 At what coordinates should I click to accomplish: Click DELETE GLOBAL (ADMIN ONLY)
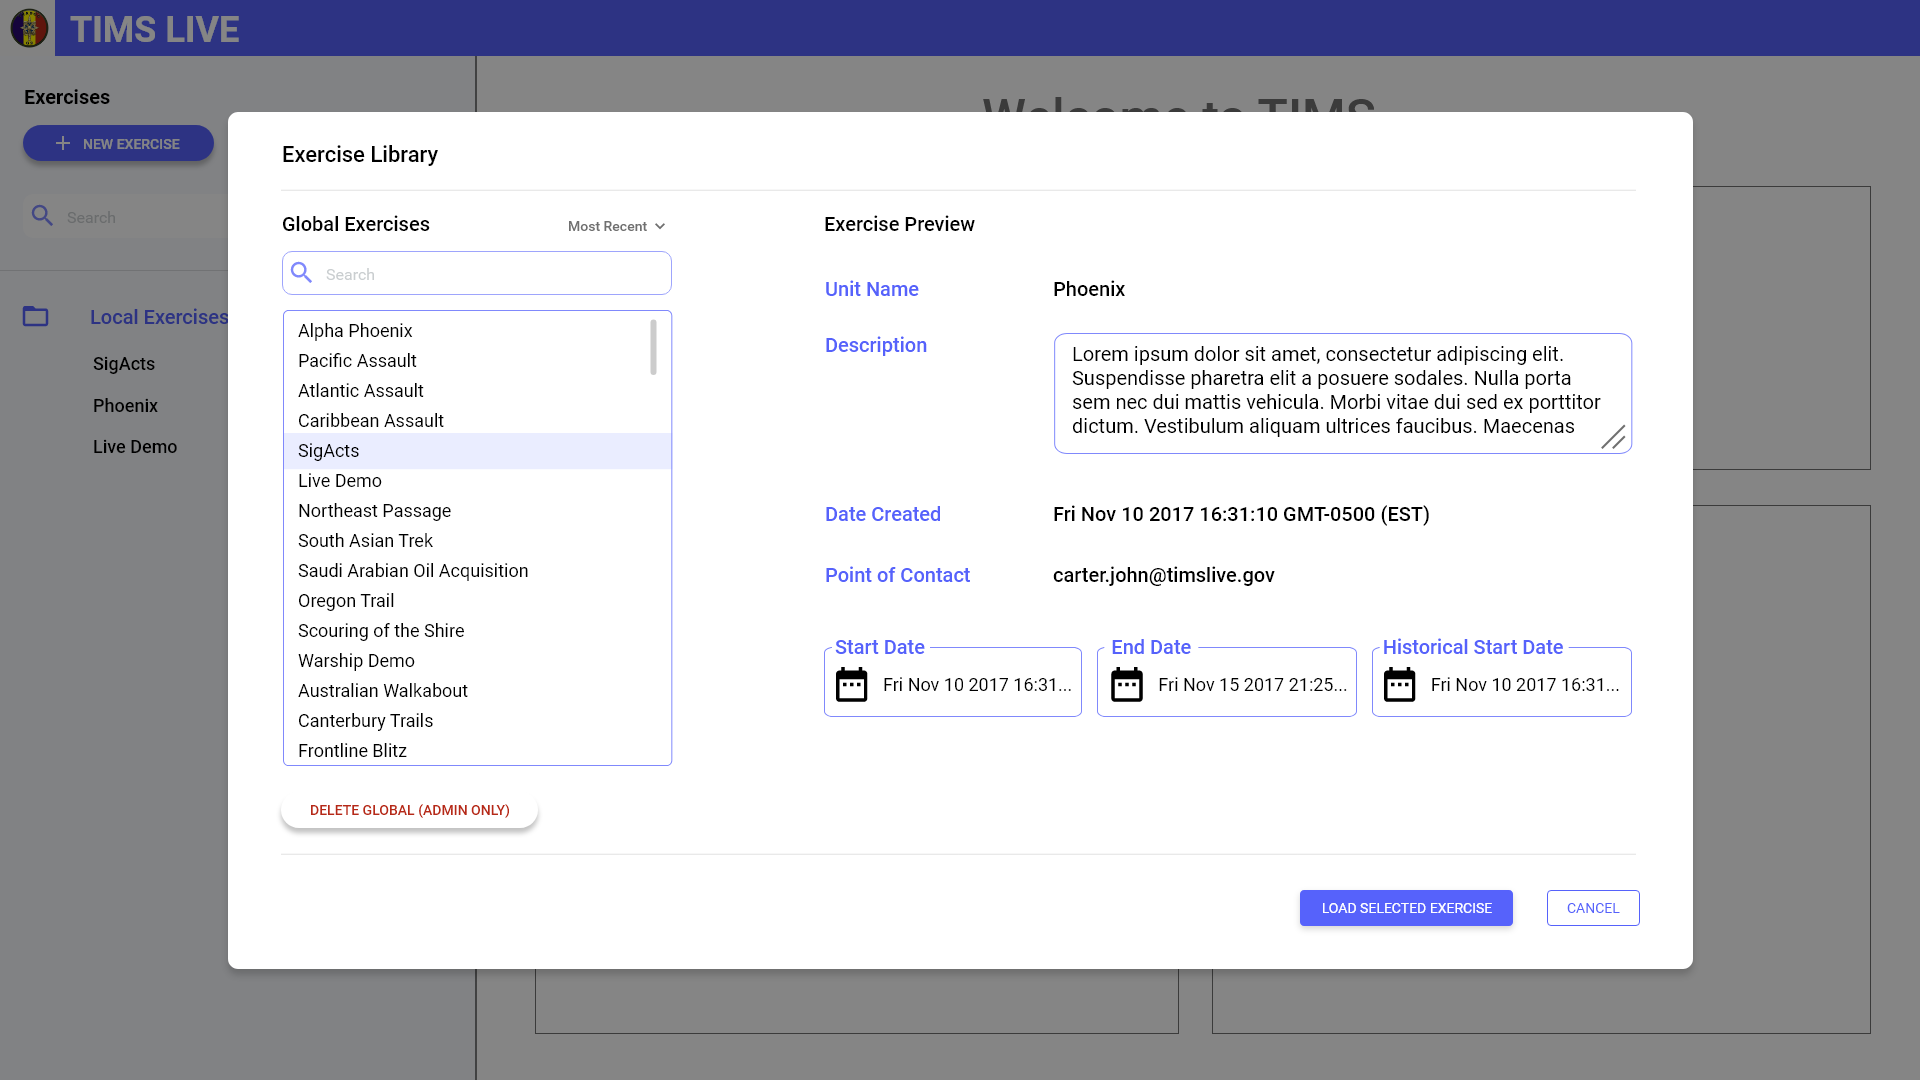tap(409, 810)
